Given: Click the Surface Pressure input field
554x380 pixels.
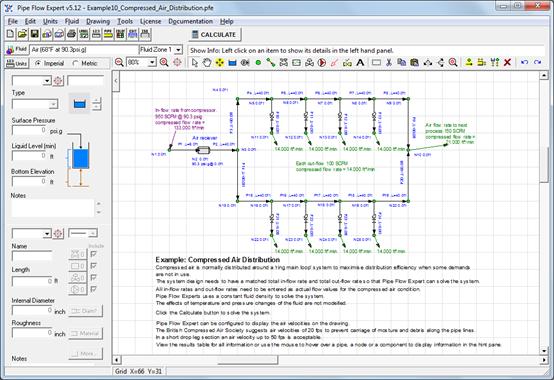Looking at the screenshot, I should pyautogui.click(x=29, y=130).
